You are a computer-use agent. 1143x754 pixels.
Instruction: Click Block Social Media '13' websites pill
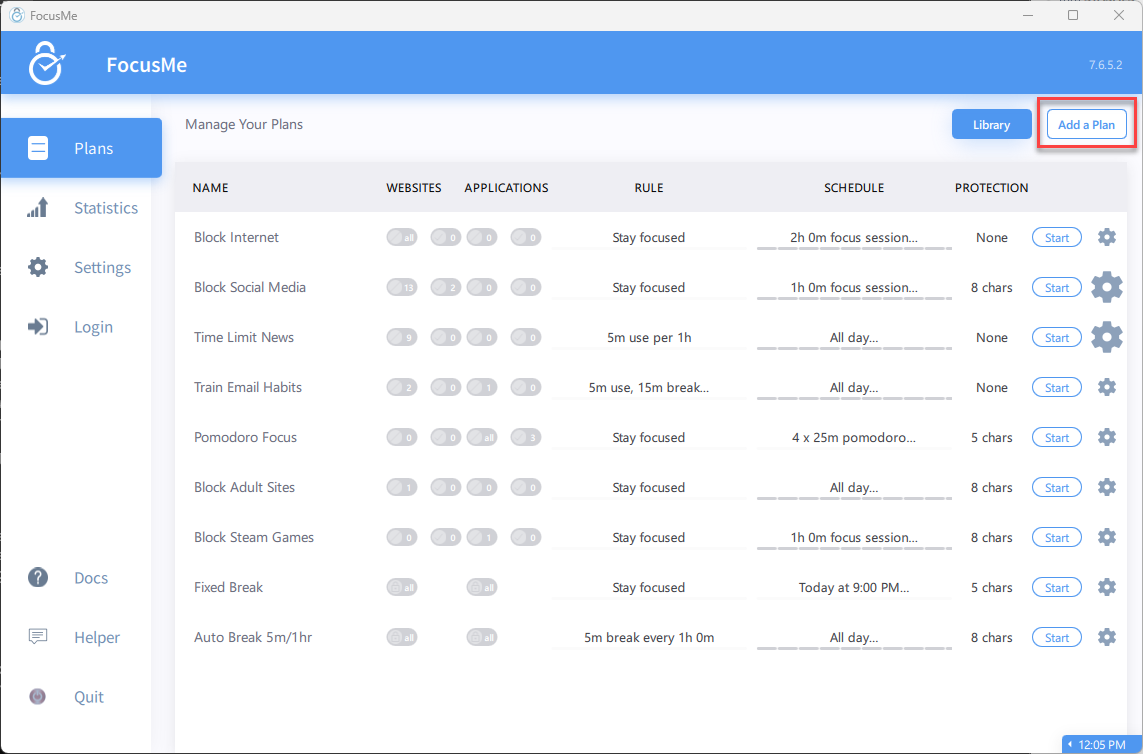click(402, 287)
